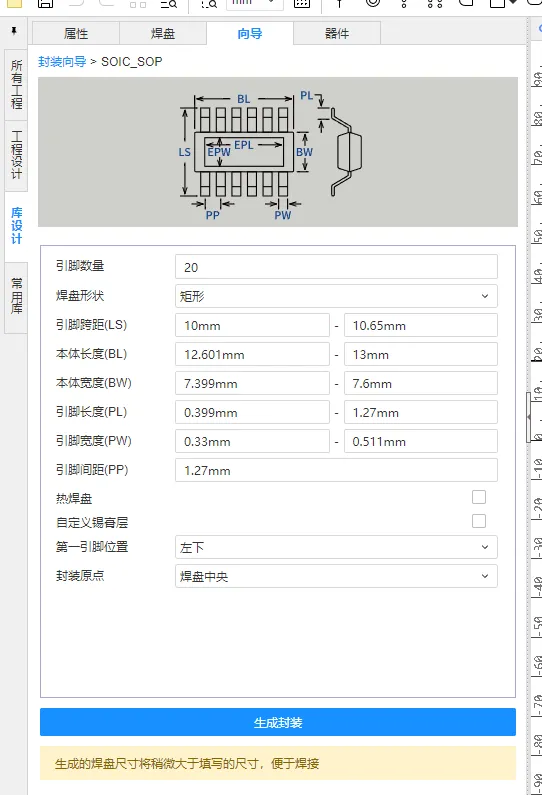Switch to the 器件 tab
Image resolution: width=542 pixels, height=795 pixels.
(x=337, y=33)
